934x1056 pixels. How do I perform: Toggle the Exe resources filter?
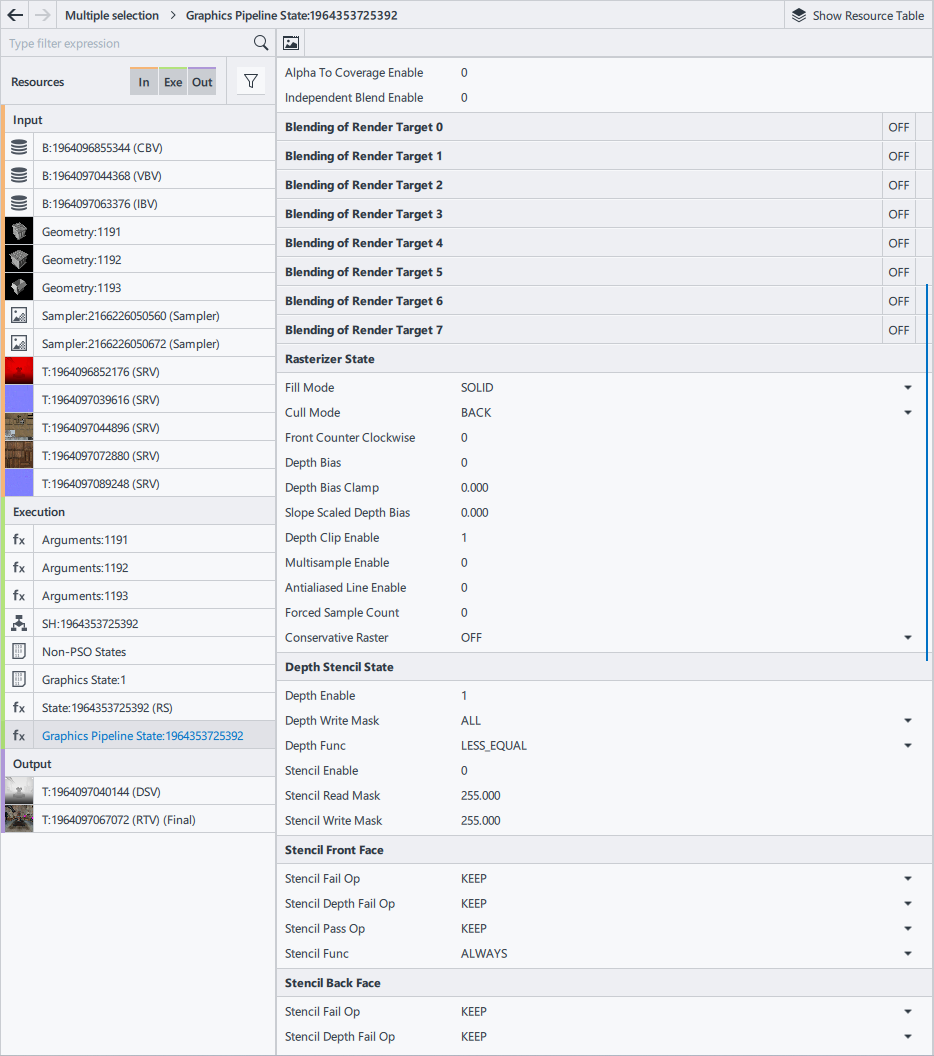click(x=173, y=81)
